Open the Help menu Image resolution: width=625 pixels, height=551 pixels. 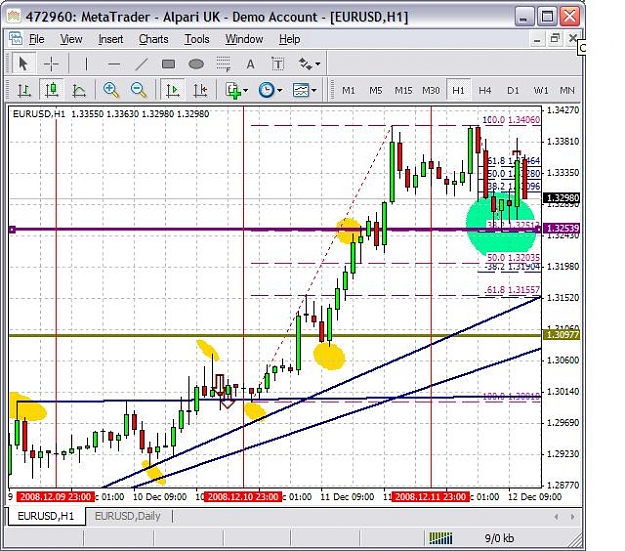pyautogui.click(x=289, y=39)
